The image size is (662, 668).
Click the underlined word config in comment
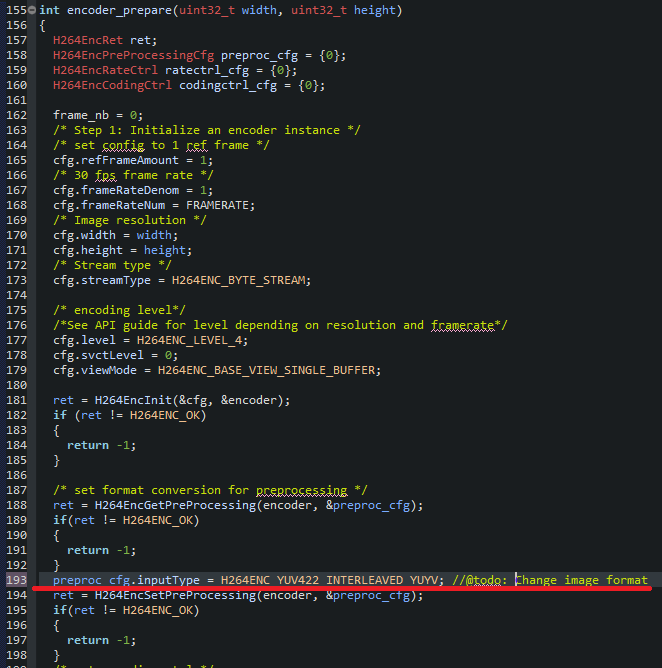click(123, 145)
